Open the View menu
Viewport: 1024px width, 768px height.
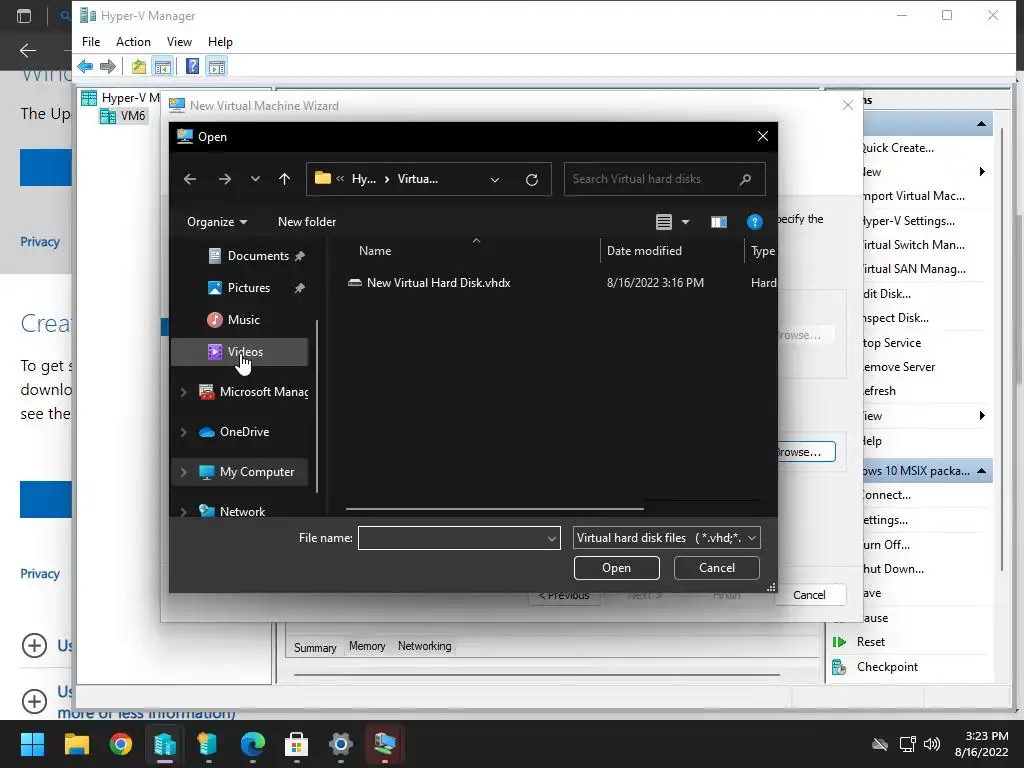click(x=179, y=42)
